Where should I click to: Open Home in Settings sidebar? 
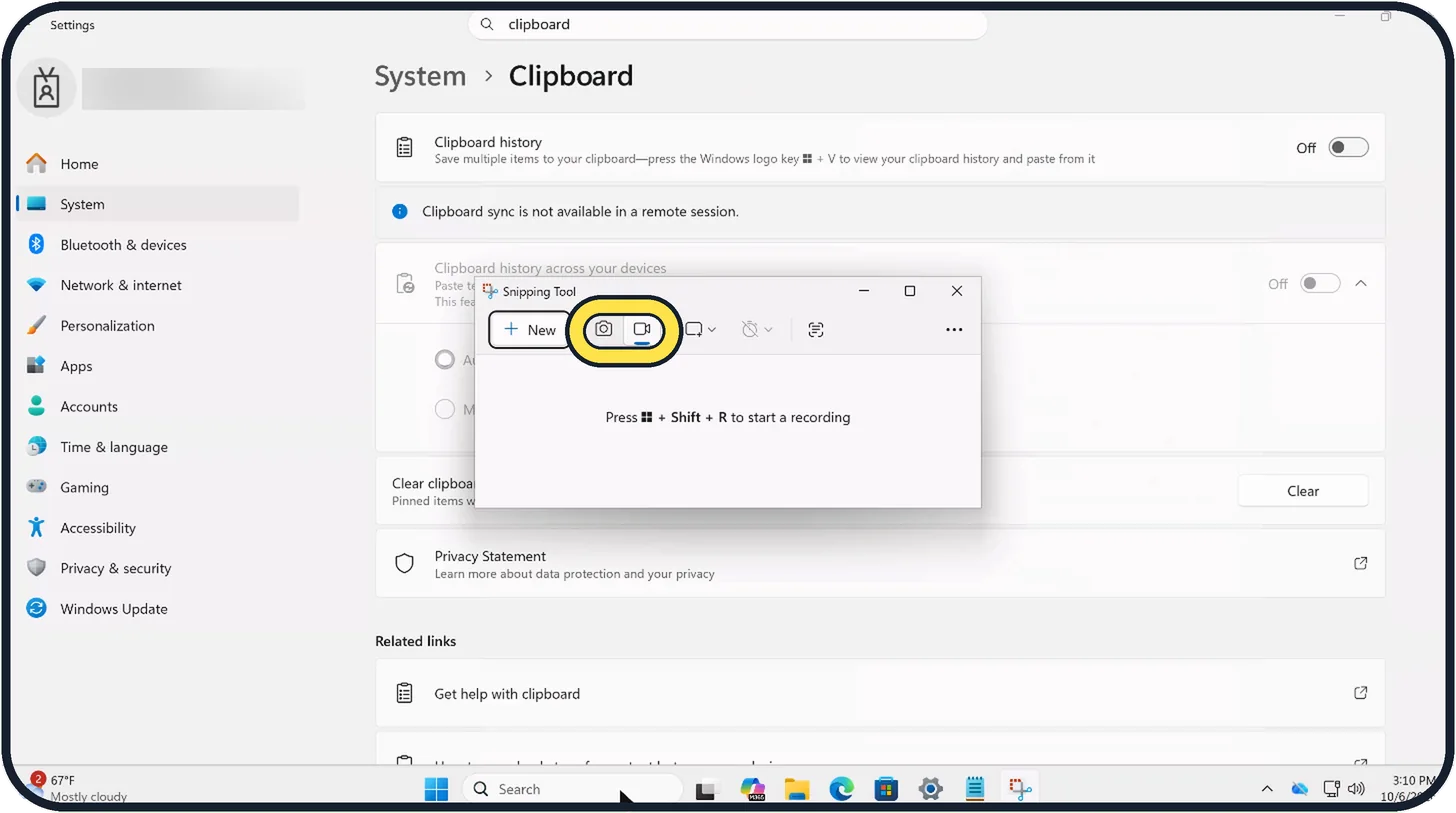tap(158, 164)
